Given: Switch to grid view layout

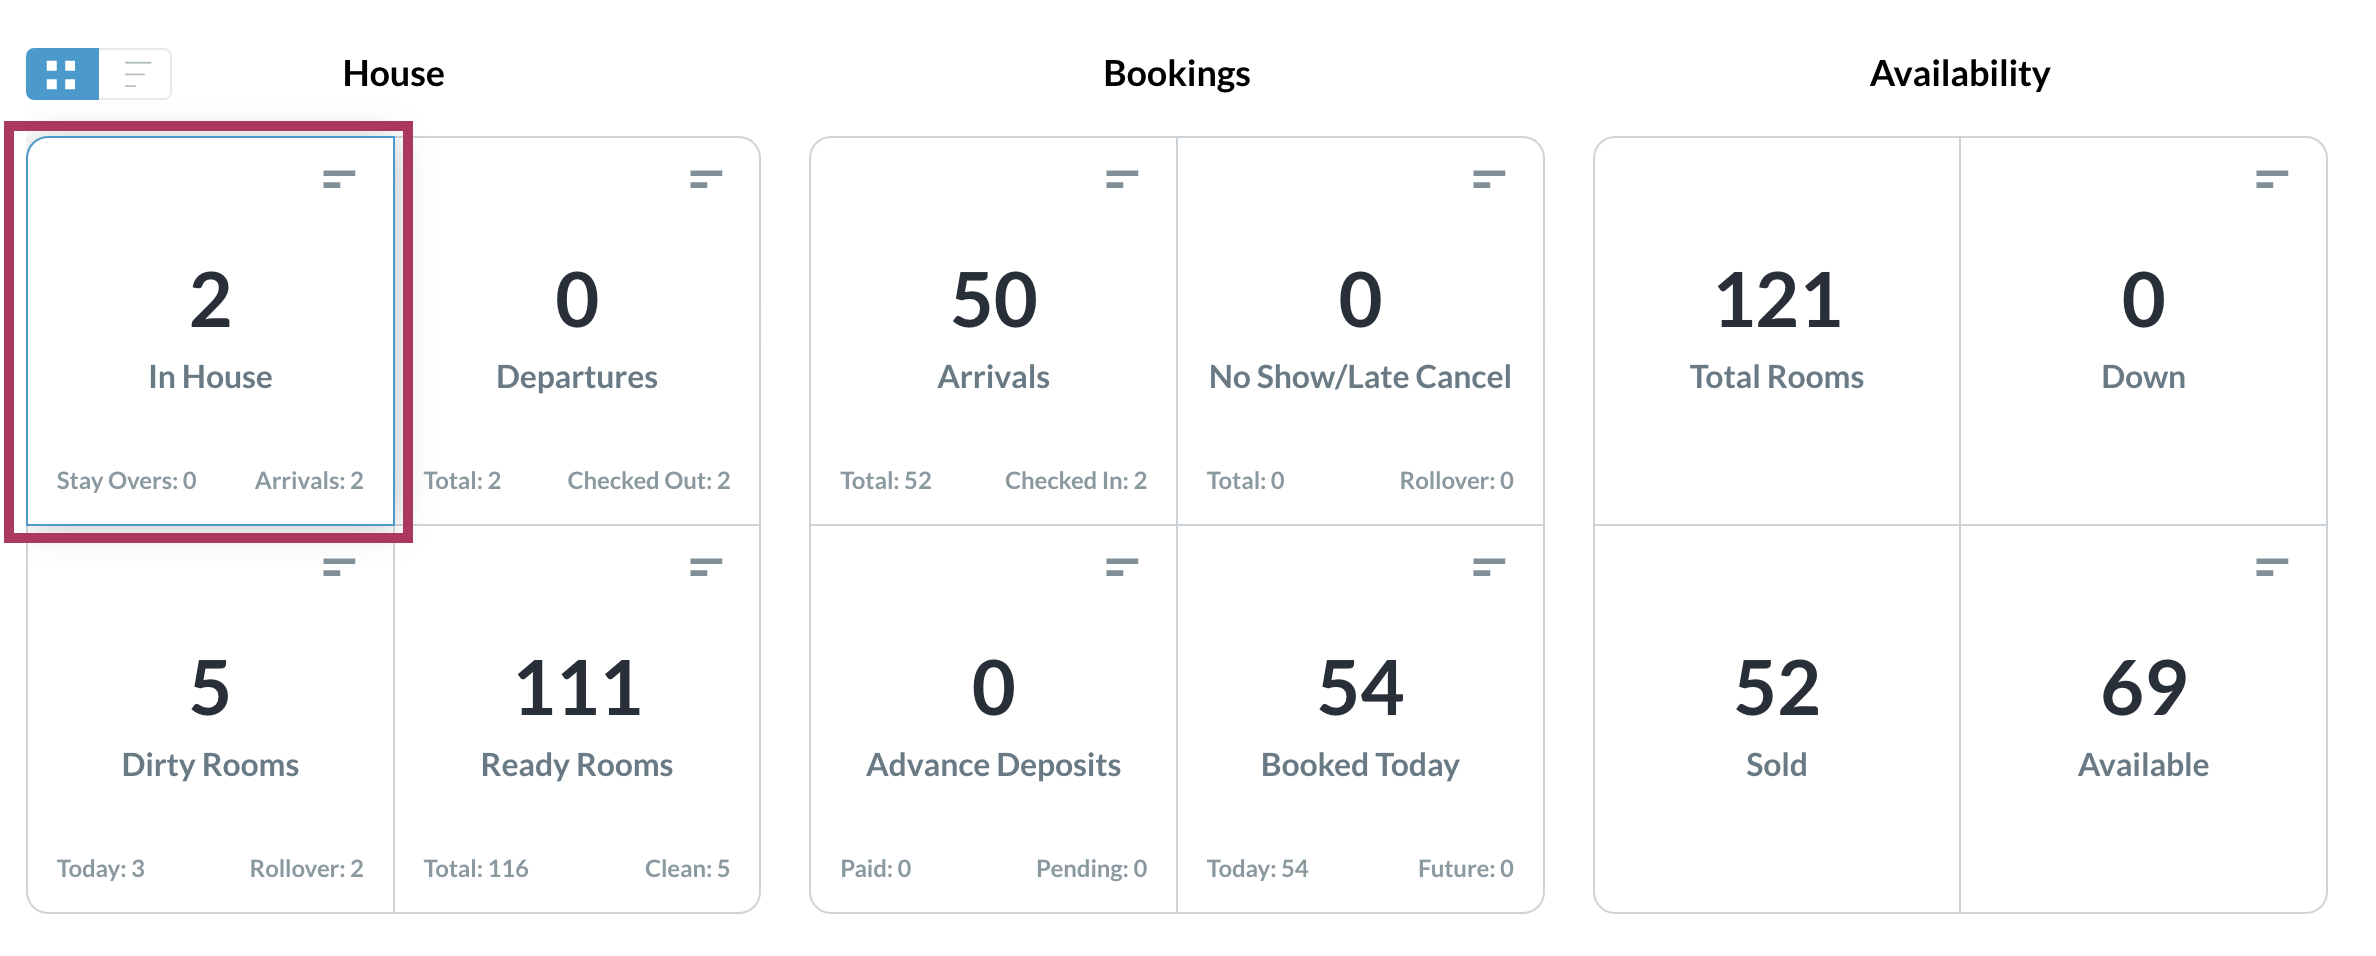Looking at the screenshot, I should pyautogui.click(x=62, y=74).
